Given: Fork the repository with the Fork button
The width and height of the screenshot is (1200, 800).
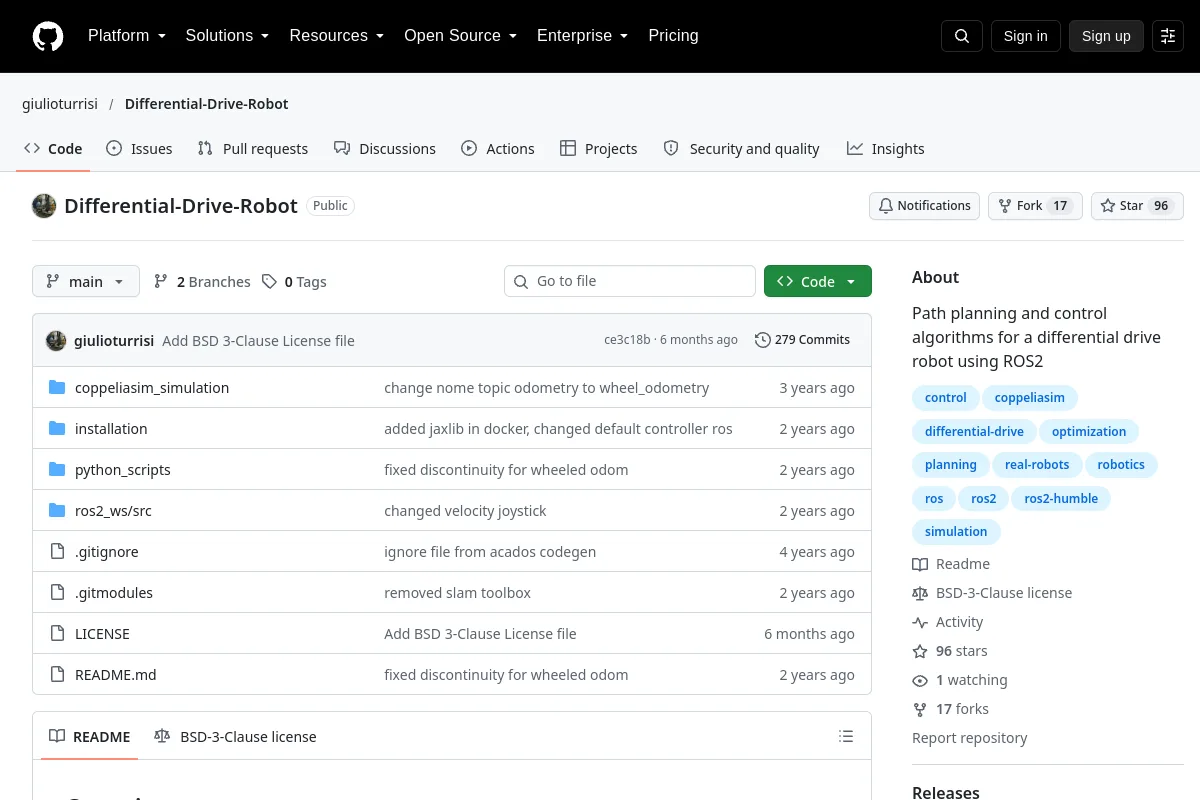Looking at the screenshot, I should pos(1035,206).
